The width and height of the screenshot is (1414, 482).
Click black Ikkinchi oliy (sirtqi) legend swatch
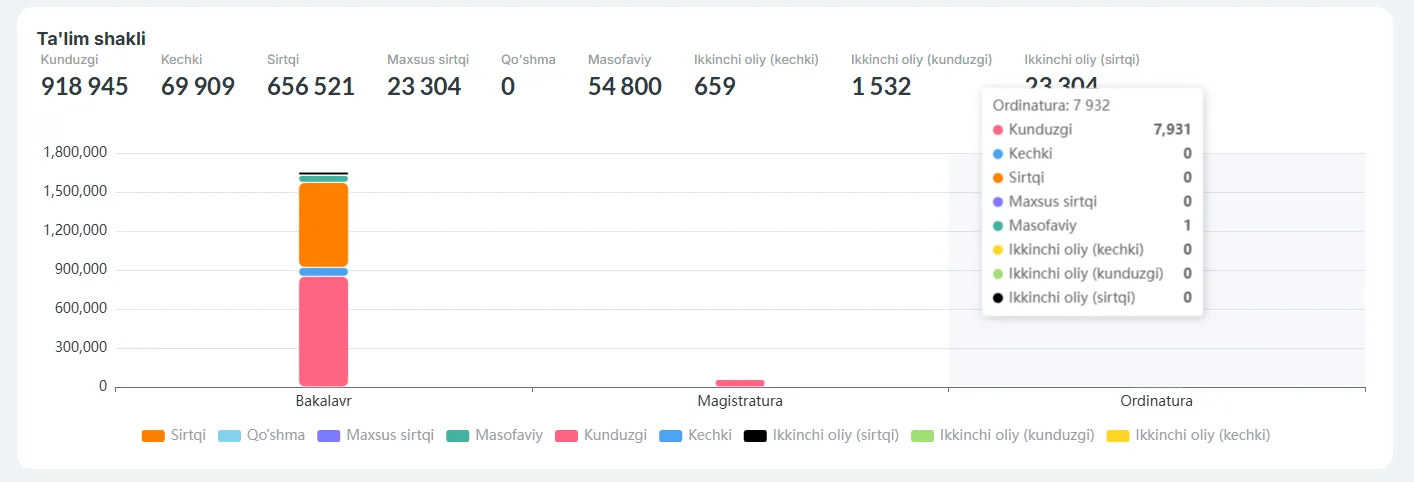click(x=755, y=436)
